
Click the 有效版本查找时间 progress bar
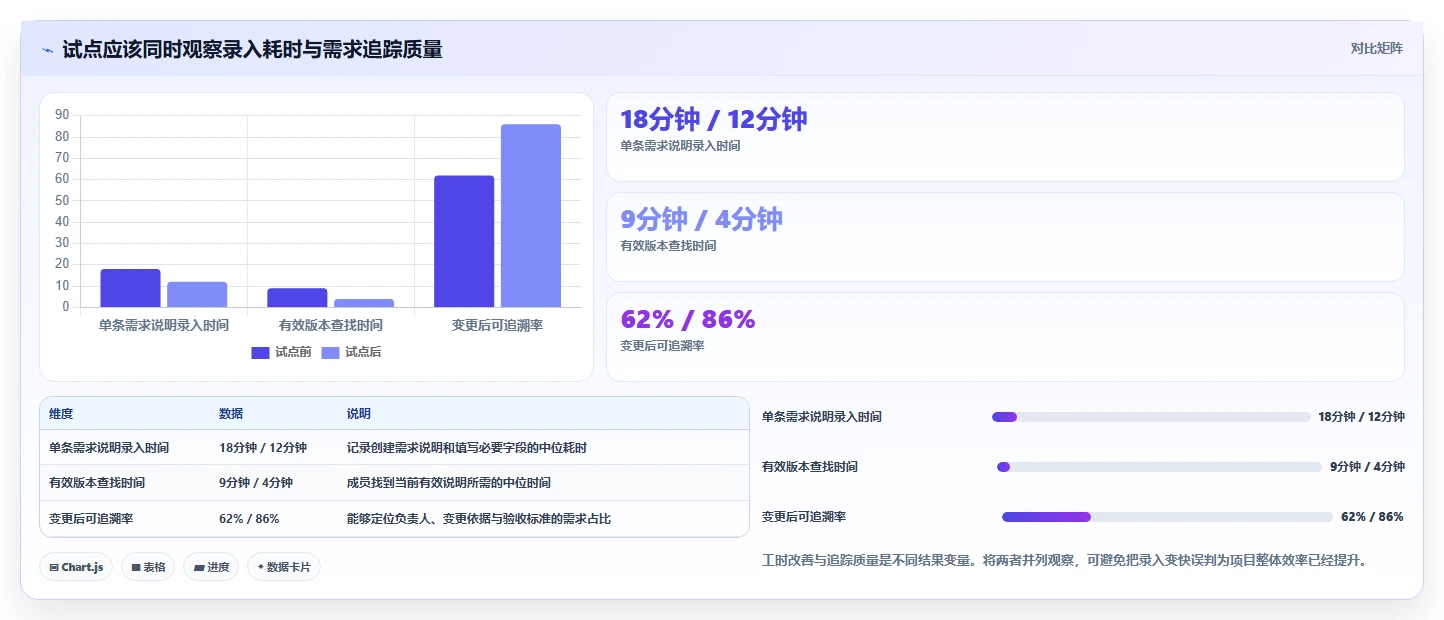1159,467
